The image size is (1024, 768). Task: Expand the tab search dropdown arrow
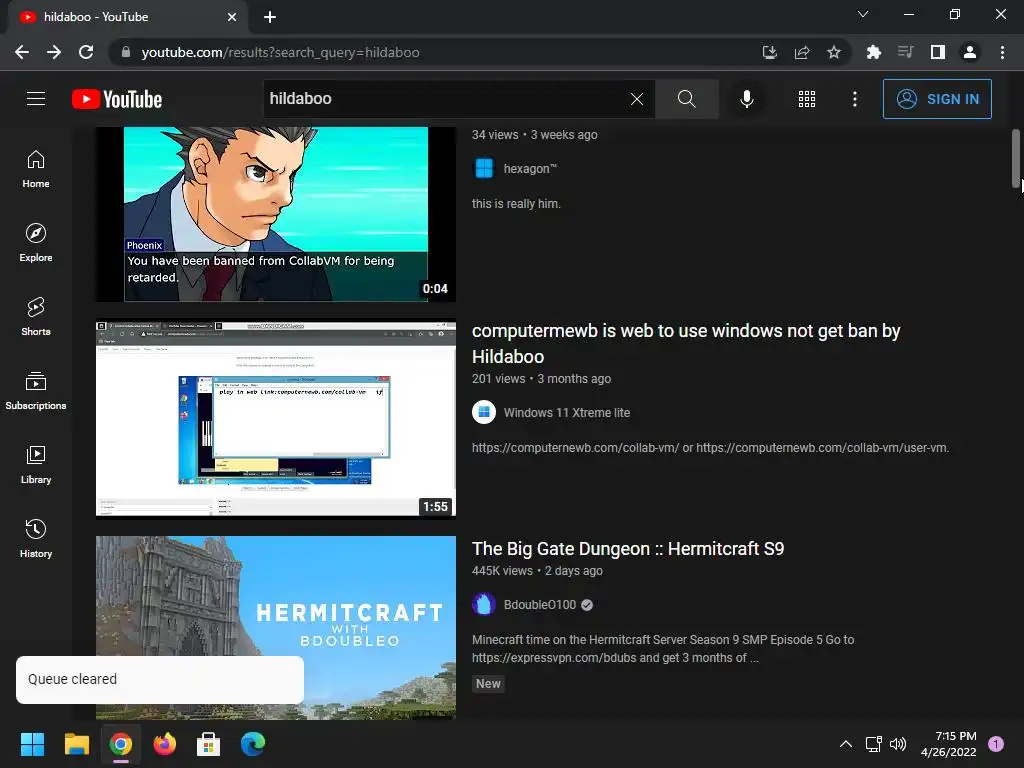[863, 14]
